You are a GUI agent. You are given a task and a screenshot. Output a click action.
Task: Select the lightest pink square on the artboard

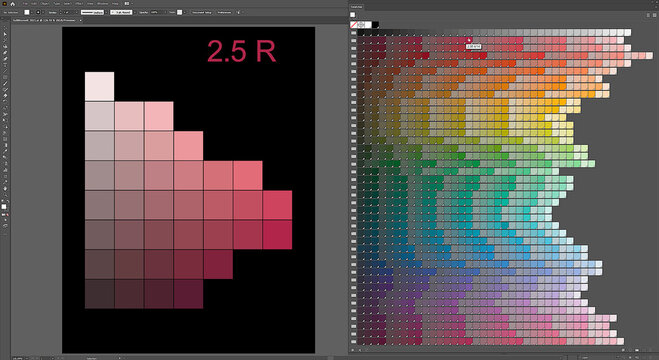[x=100, y=86]
